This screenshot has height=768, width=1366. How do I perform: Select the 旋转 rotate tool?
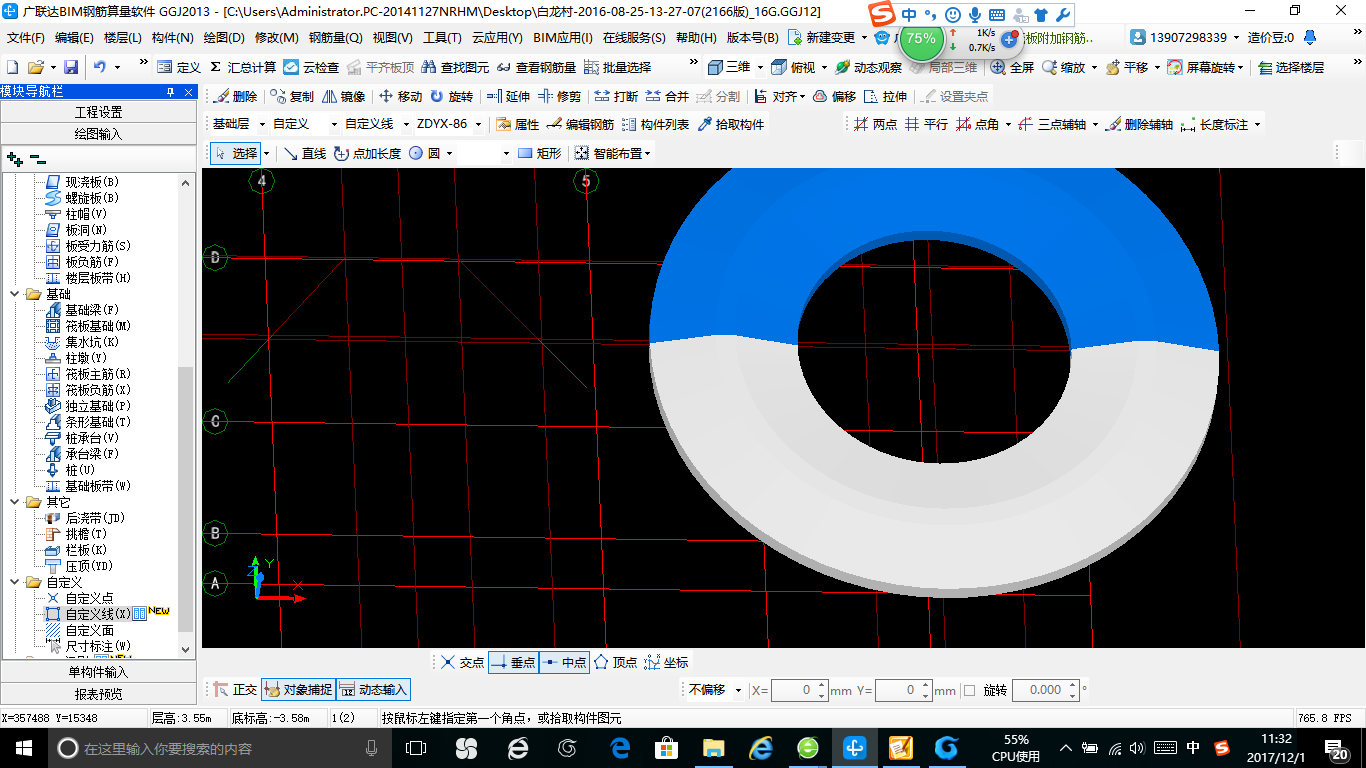pos(451,97)
